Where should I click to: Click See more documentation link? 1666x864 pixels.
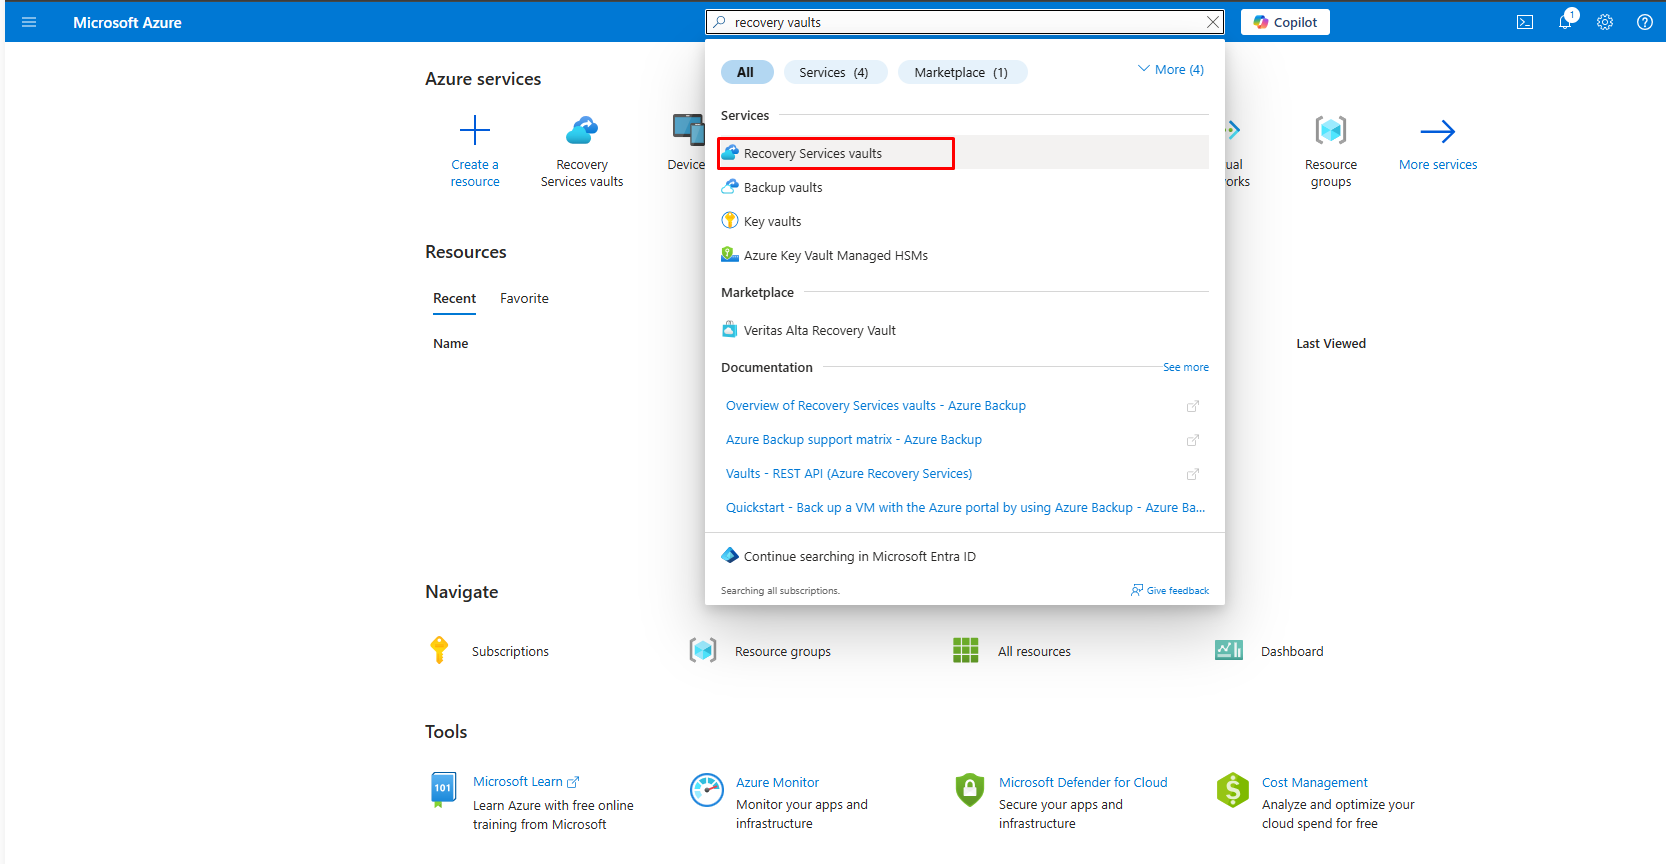pos(1185,367)
